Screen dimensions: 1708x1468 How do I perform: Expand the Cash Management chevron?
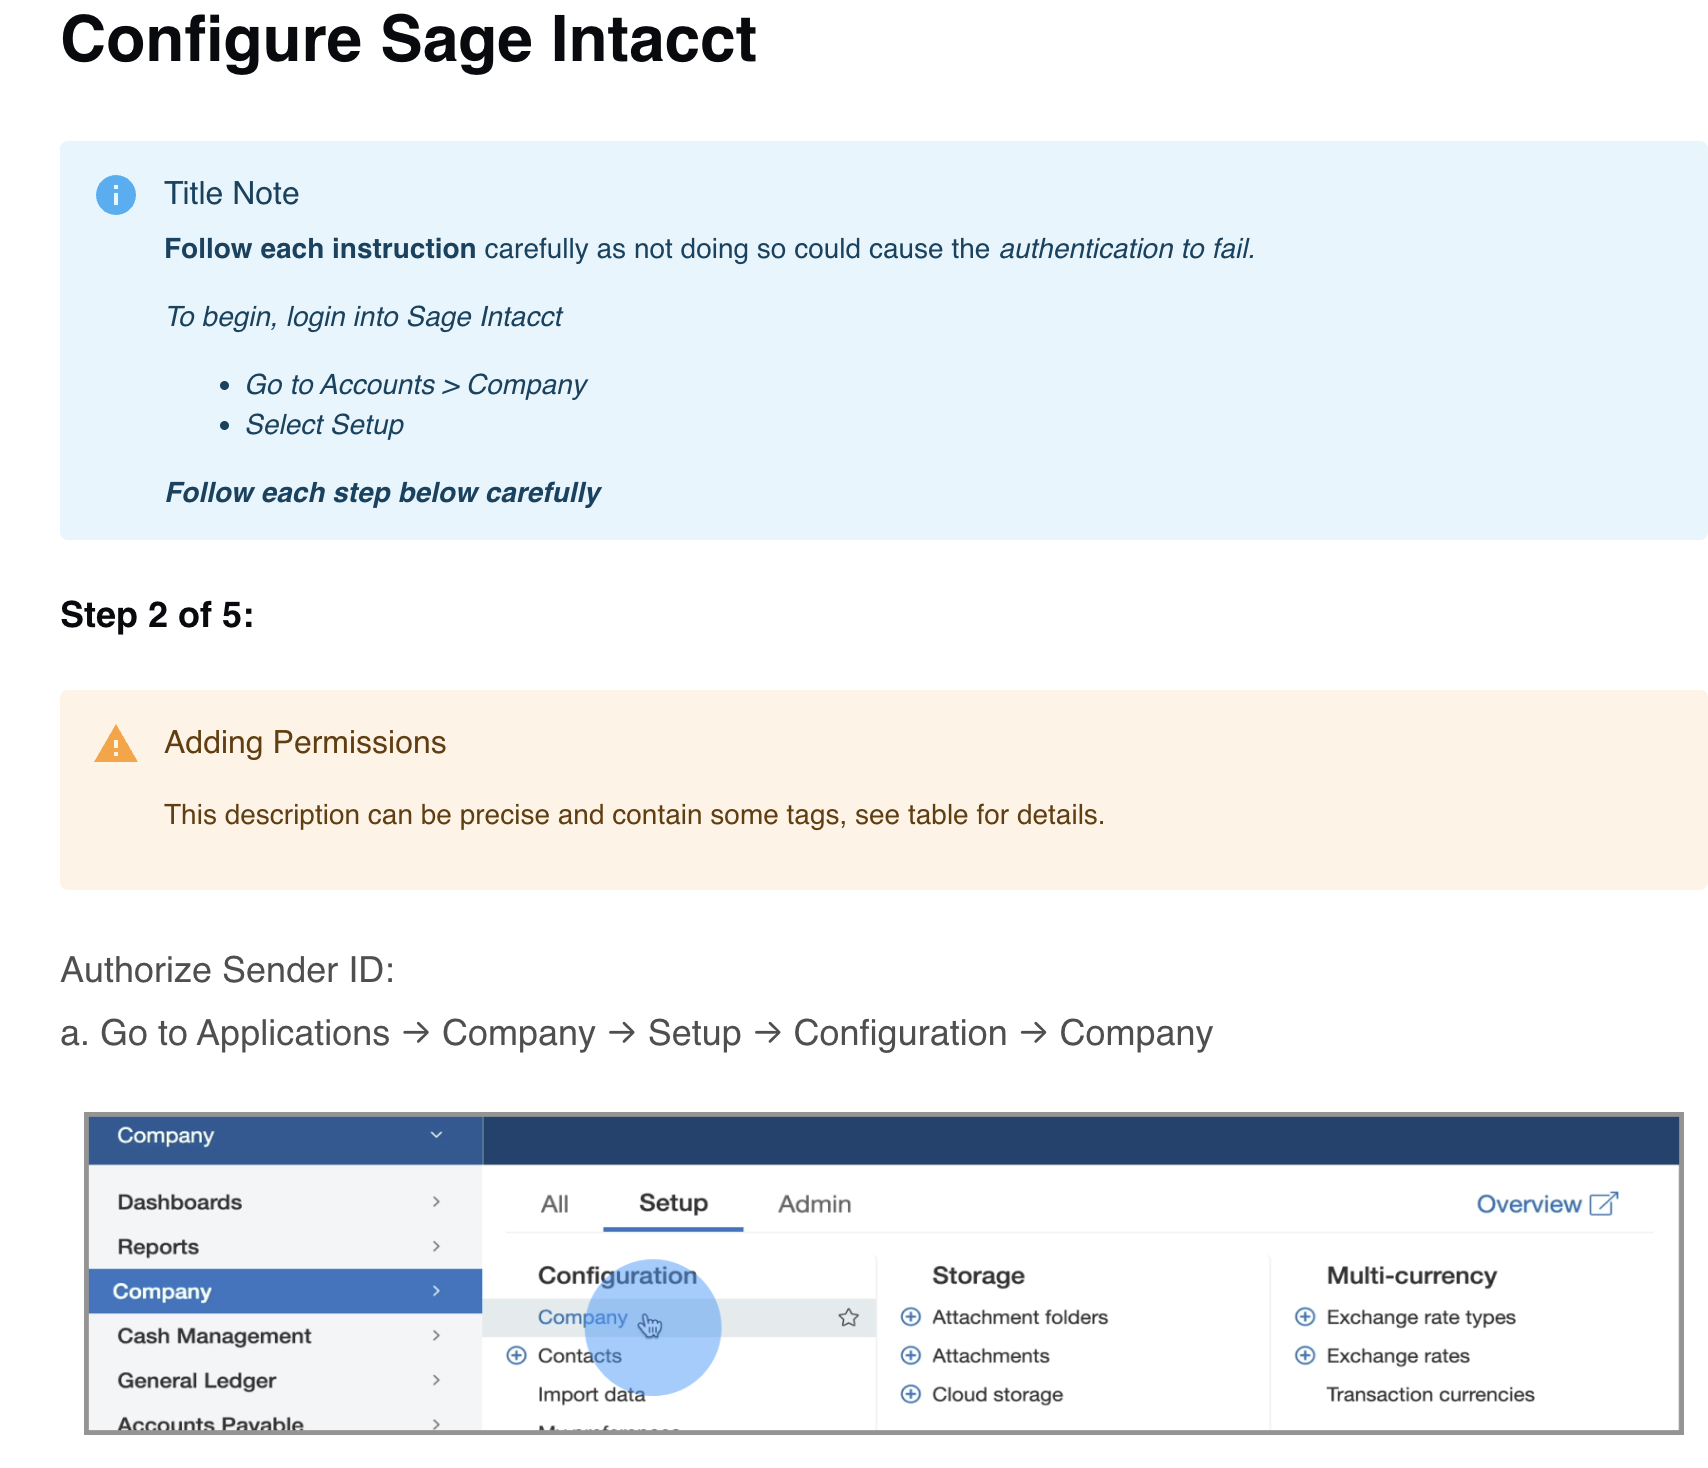coord(436,1335)
